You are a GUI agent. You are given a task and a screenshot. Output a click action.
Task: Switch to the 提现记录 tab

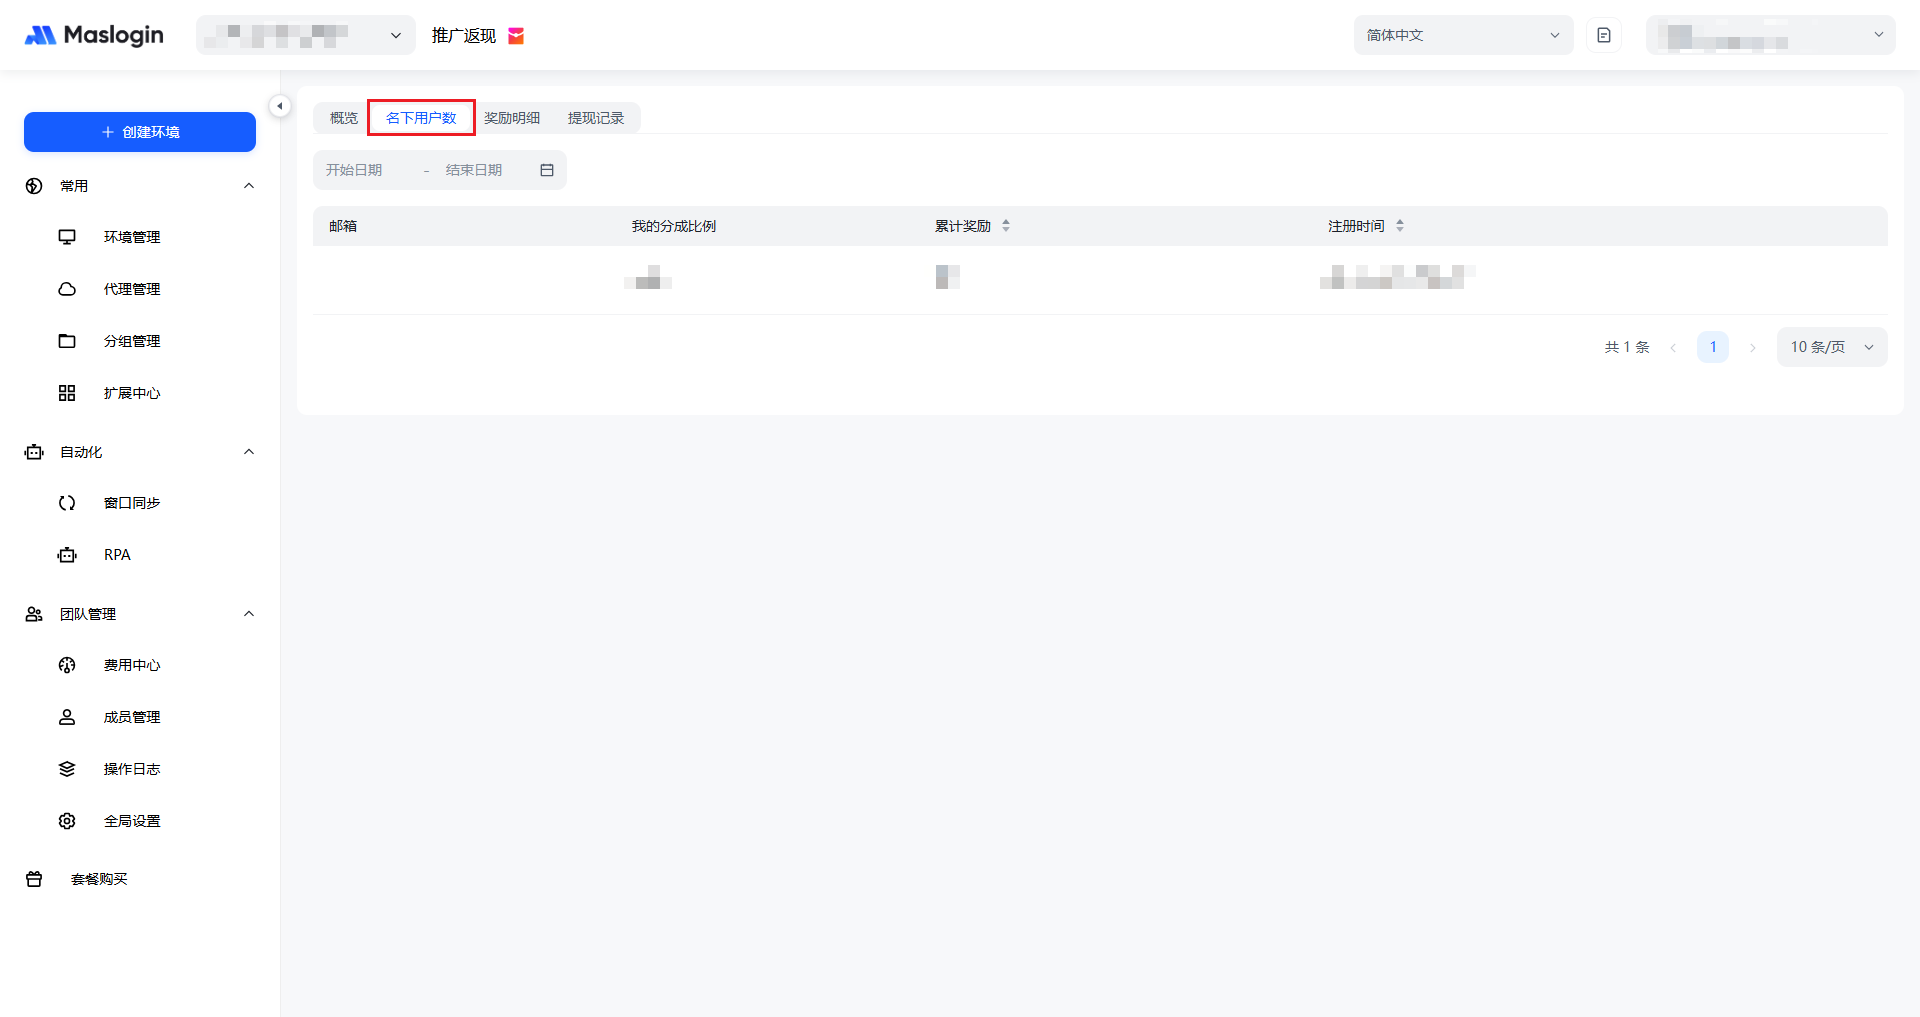coord(596,118)
